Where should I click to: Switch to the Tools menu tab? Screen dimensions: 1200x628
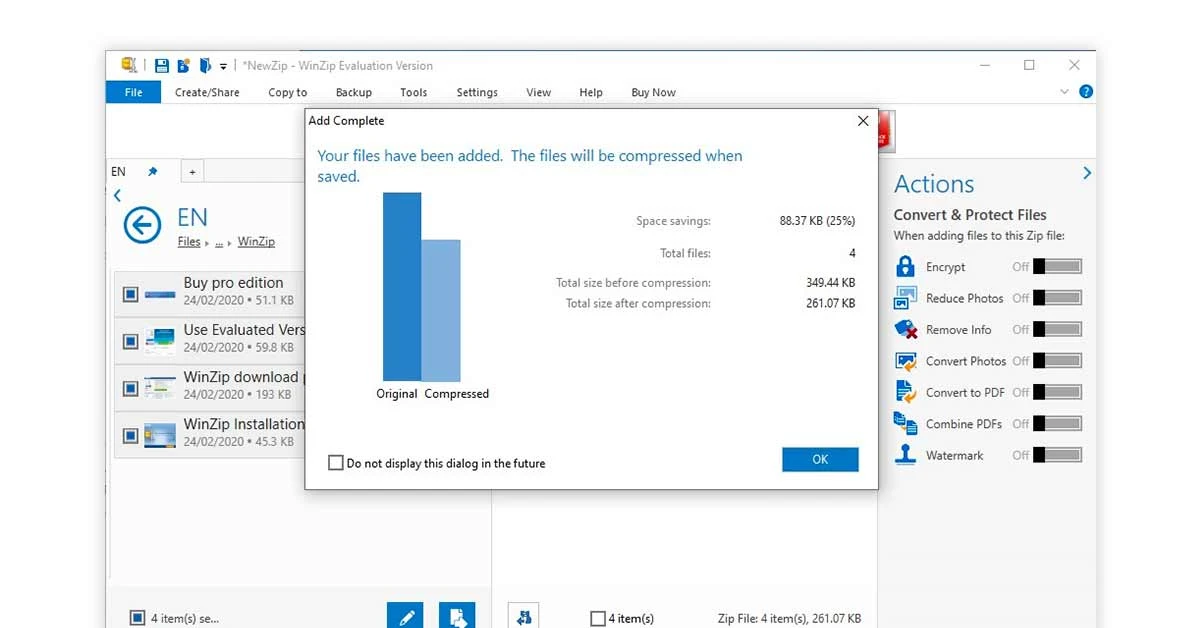pos(414,92)
